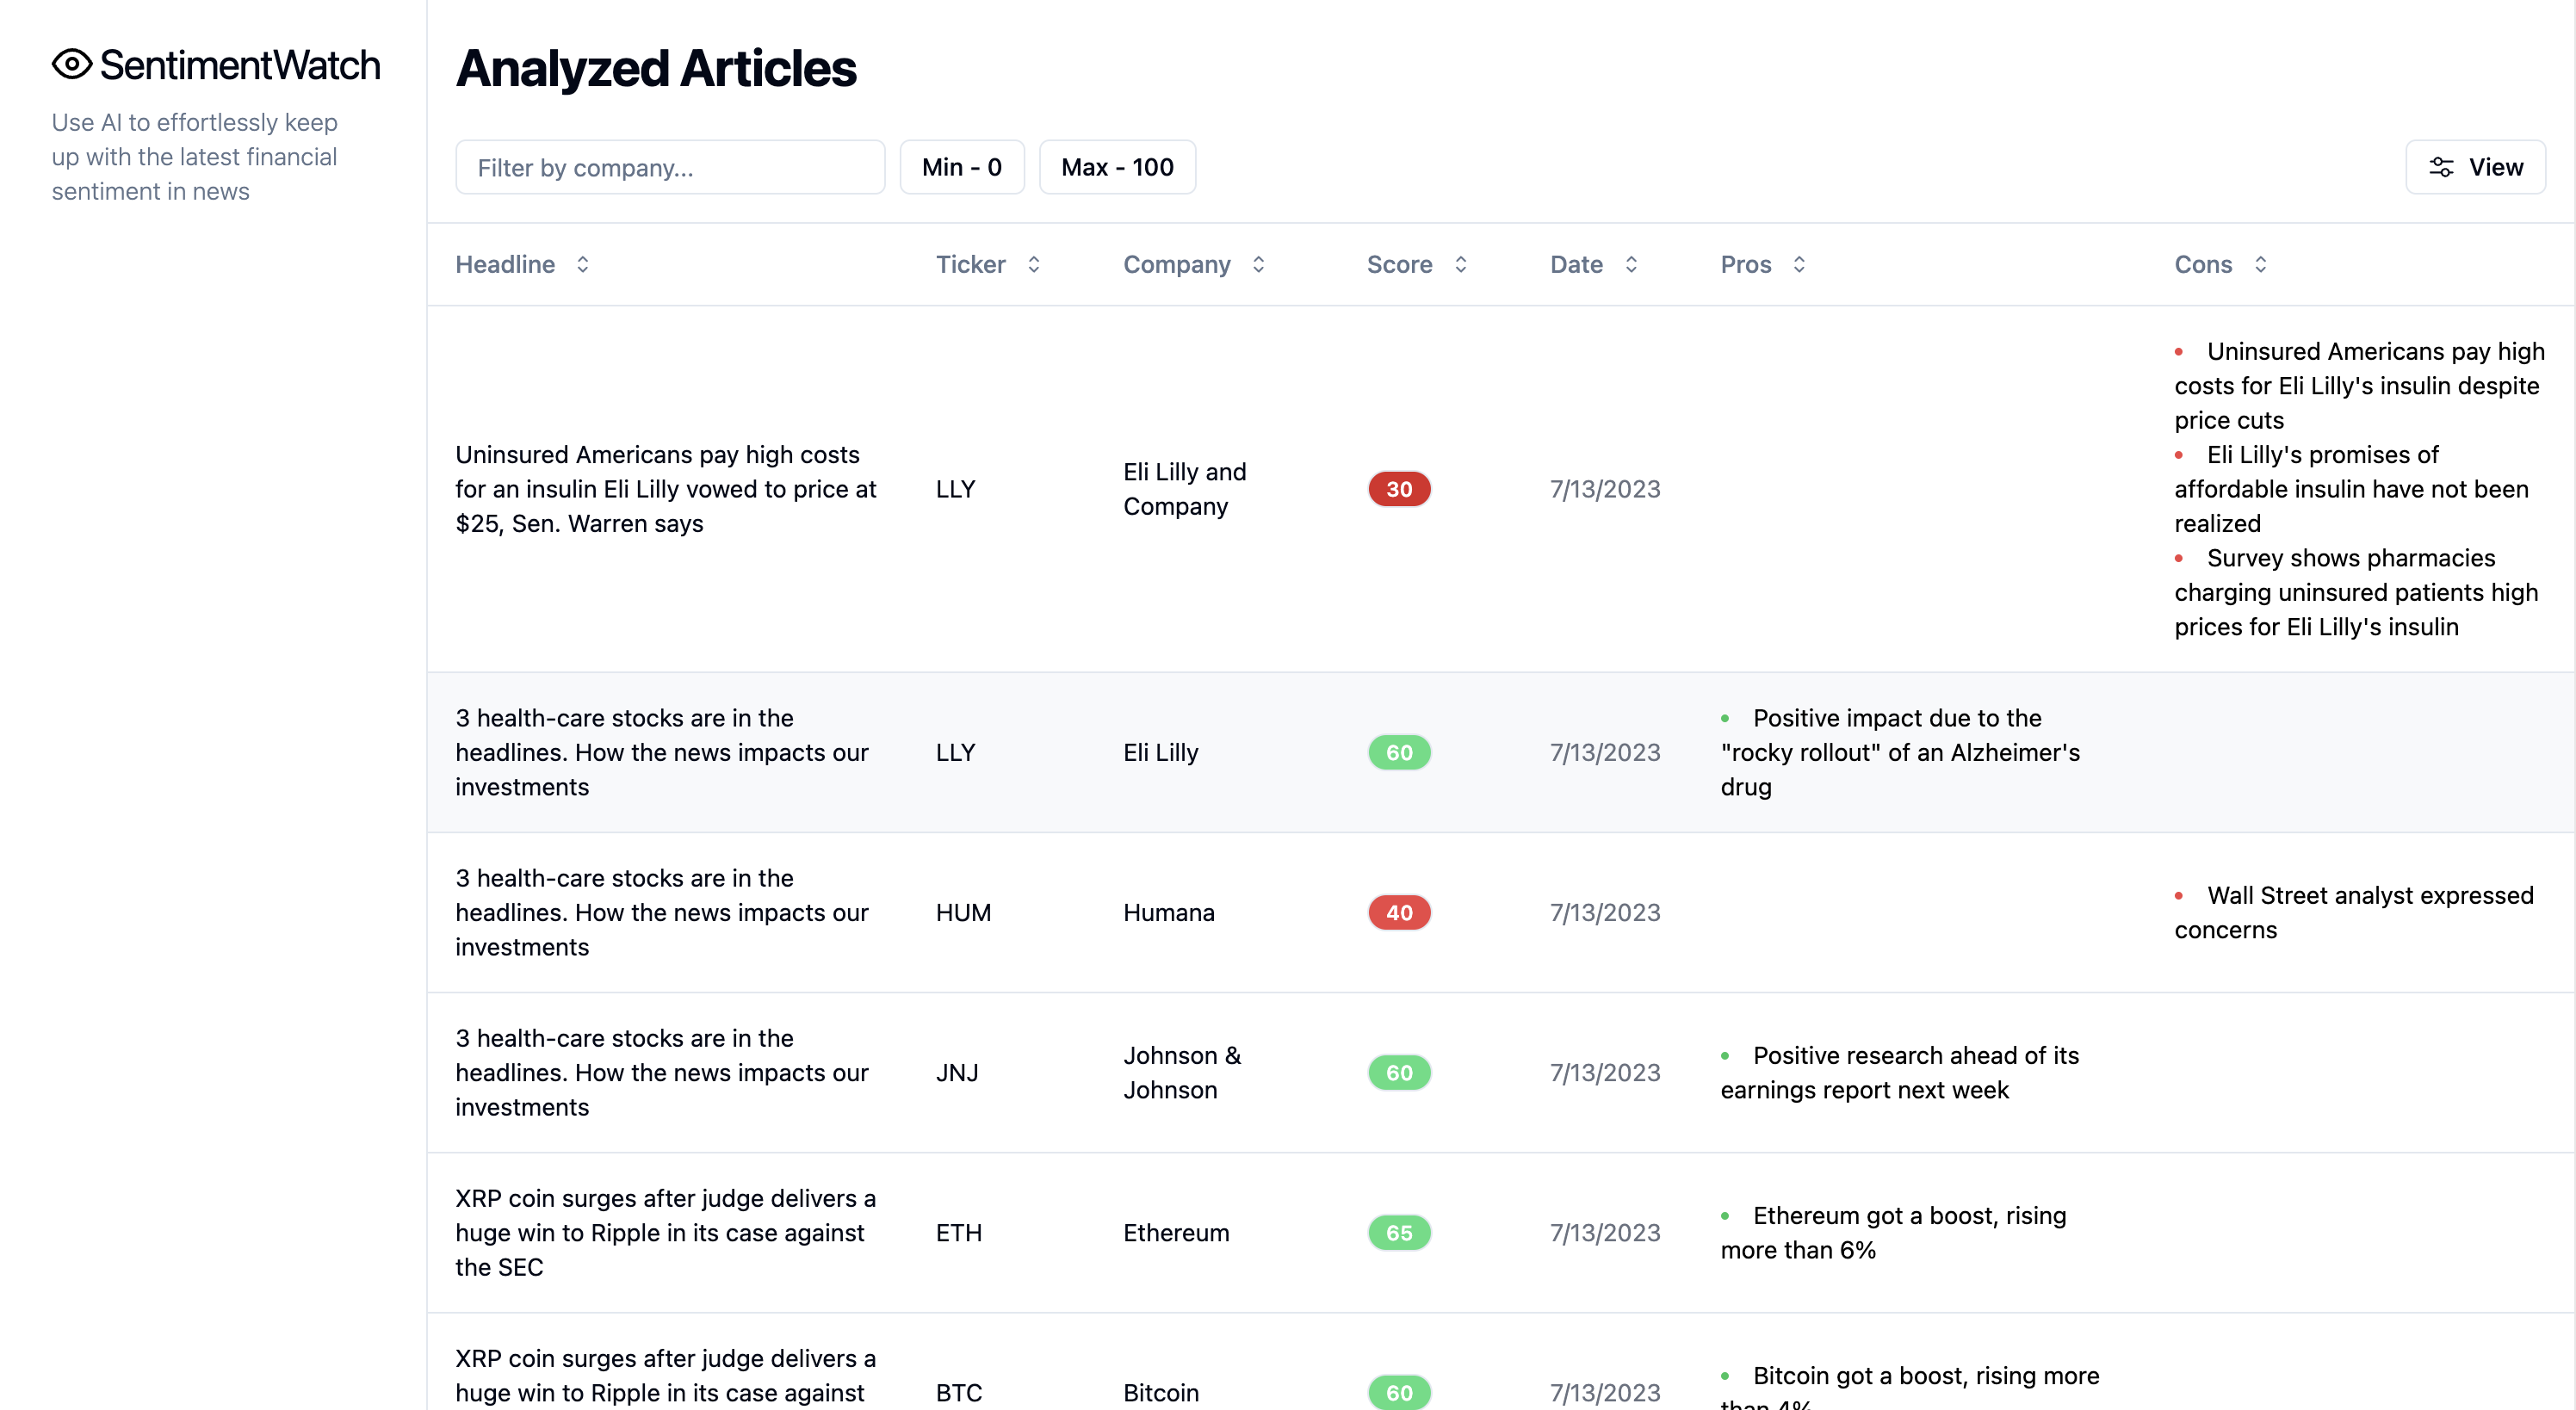The height and width of the screenshot is (1410, 2576).
Task: Select health-care stocks headline in JNJ row
Action: click(x=662, y=1072)
